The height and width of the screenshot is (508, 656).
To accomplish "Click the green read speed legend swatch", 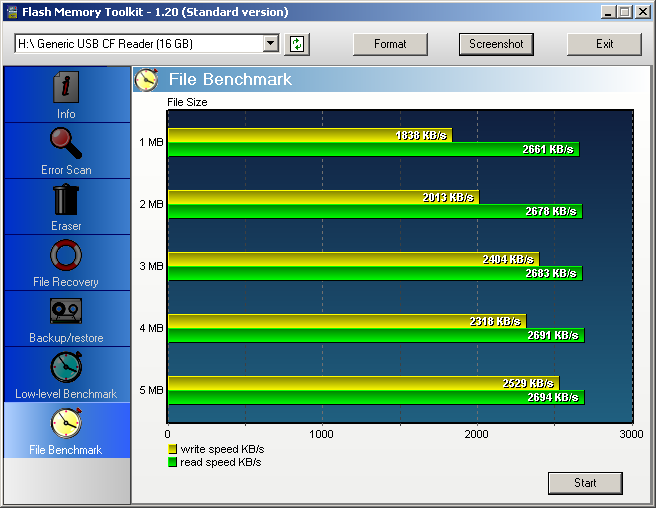I will 172,463.
